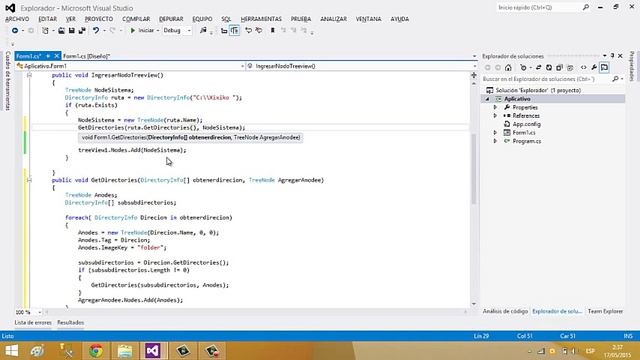Open the VENTANA menu
640x360 pixels.
point(368,19)
